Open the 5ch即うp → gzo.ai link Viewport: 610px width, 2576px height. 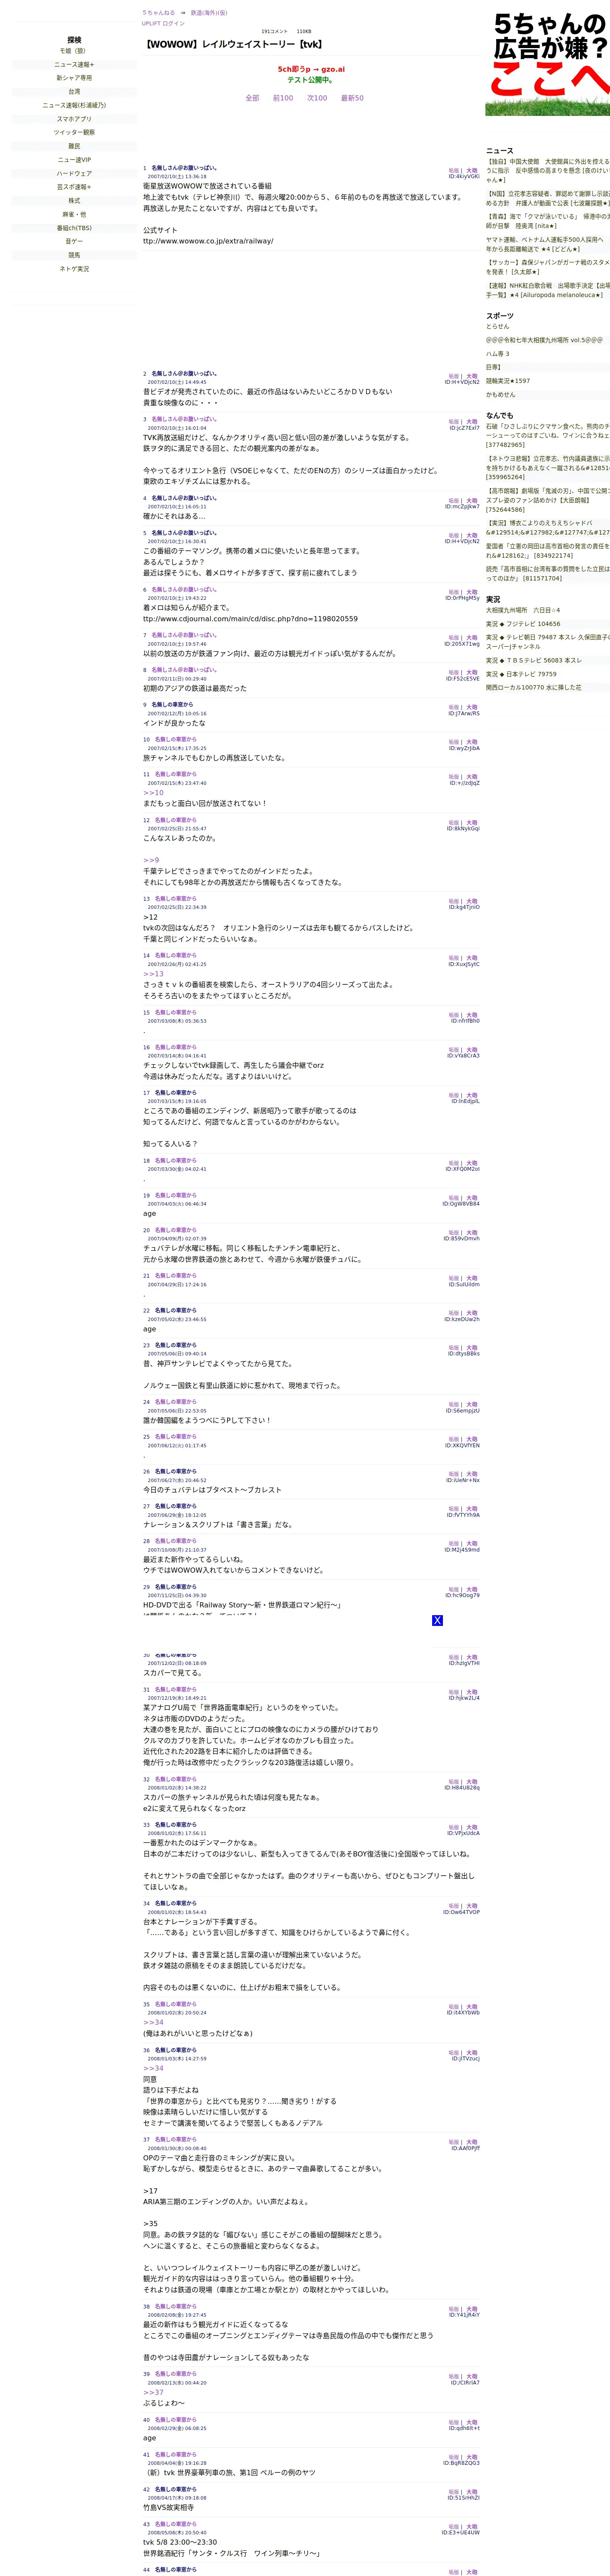(x=311, y=69)
